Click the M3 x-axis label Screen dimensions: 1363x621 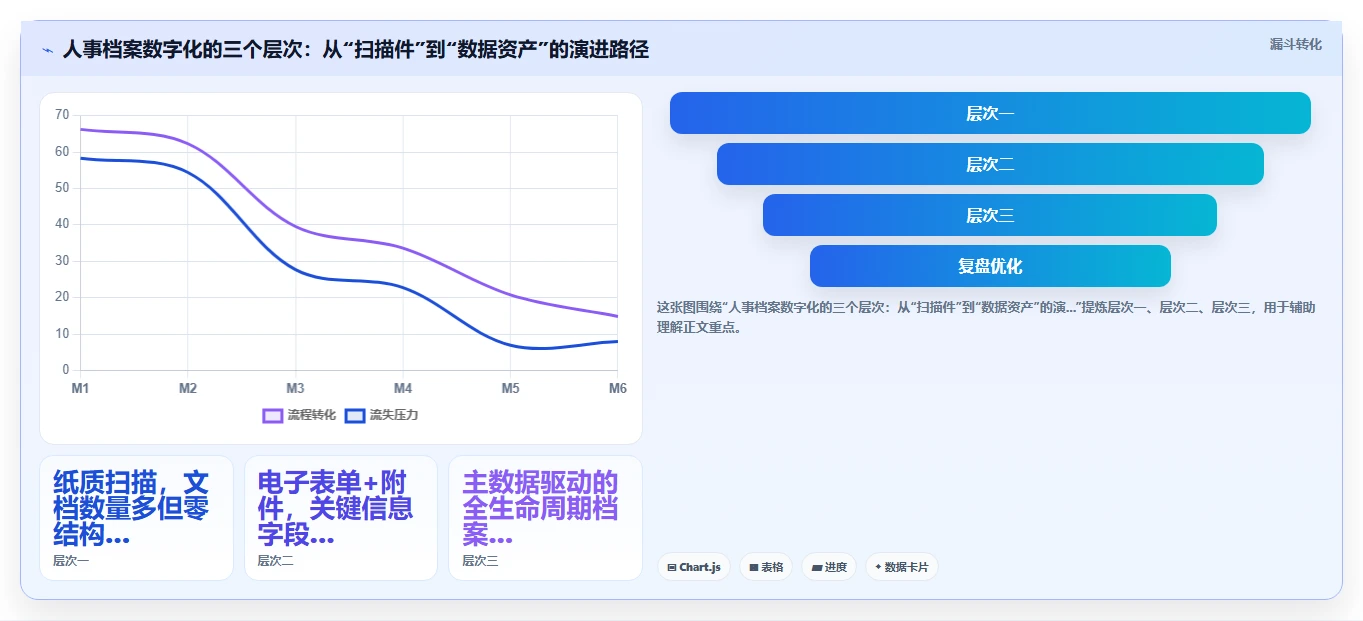click(x=295, y=388)
